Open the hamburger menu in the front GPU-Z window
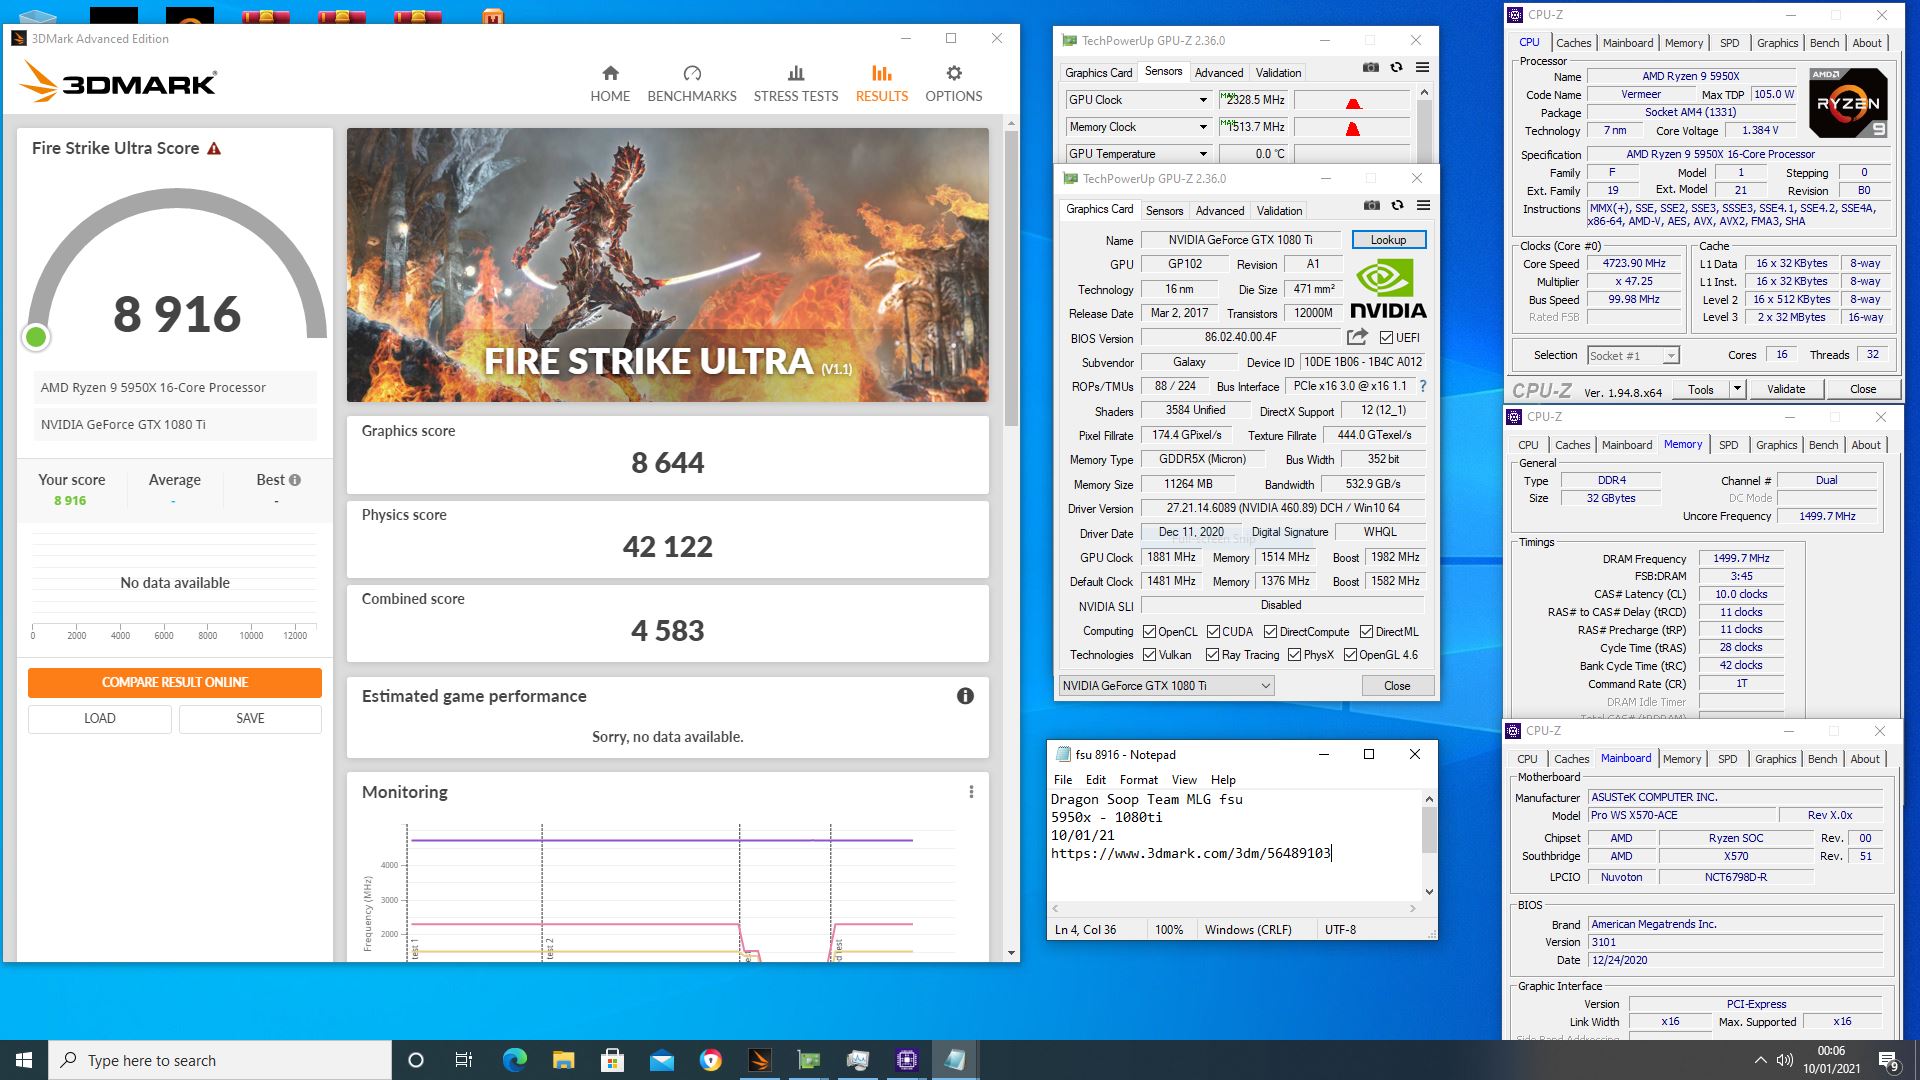This screenshot has height=1080, width=1920. pos(1423,205)
